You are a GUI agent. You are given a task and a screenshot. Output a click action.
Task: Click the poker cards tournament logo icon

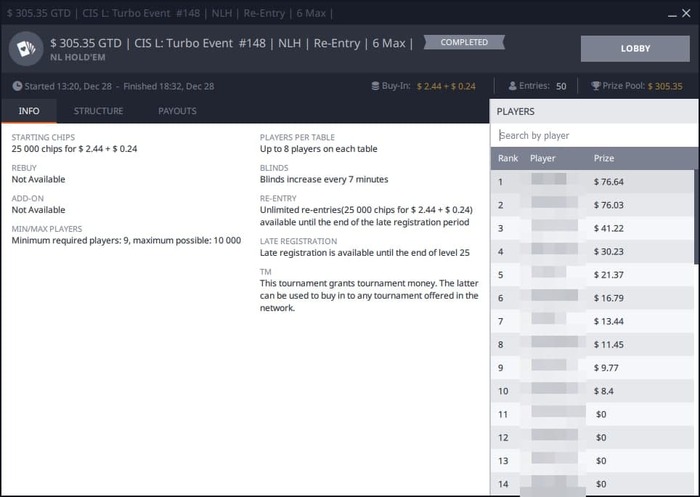pos(26,48)
